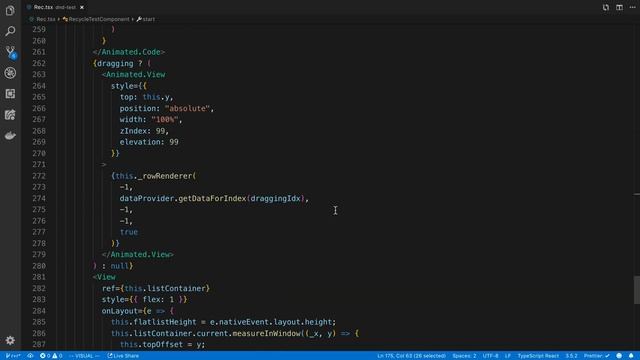
Task: Click the git branch indicator in status bar
Action: 13,356
